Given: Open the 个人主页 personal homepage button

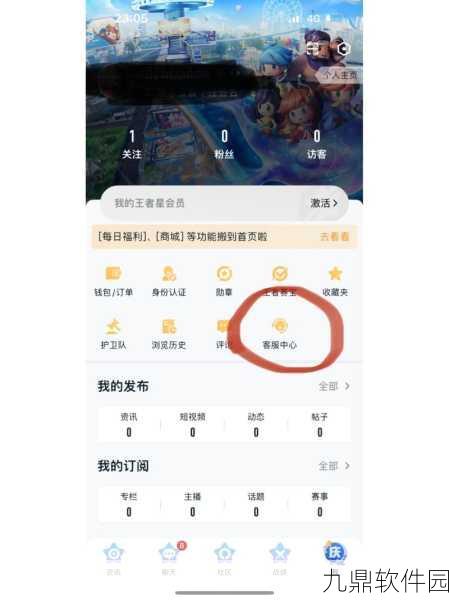Looking at the screenshot, I should click(338, 75).
